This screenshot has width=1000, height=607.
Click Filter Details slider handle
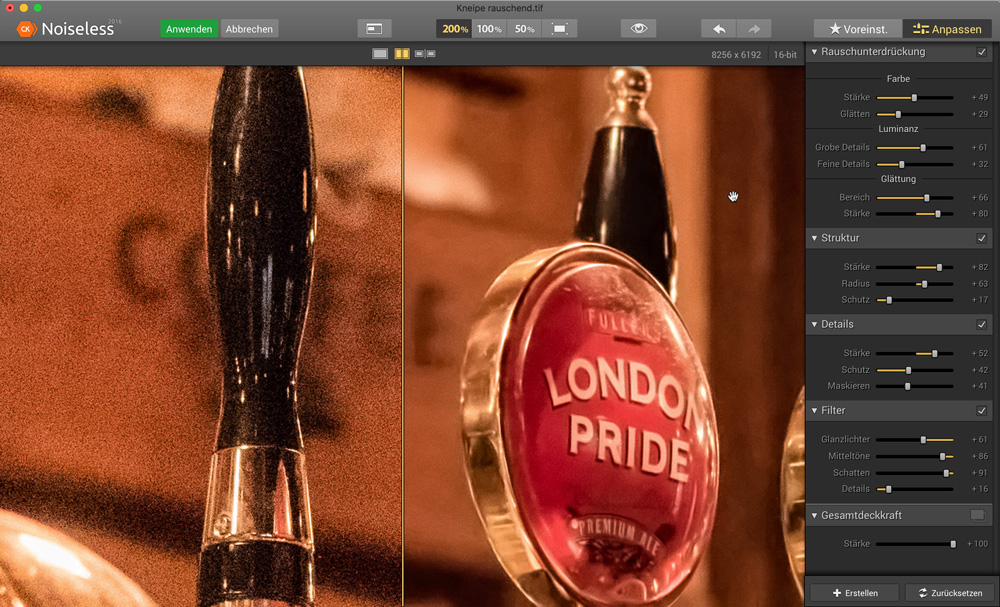(x=888, y=489)
